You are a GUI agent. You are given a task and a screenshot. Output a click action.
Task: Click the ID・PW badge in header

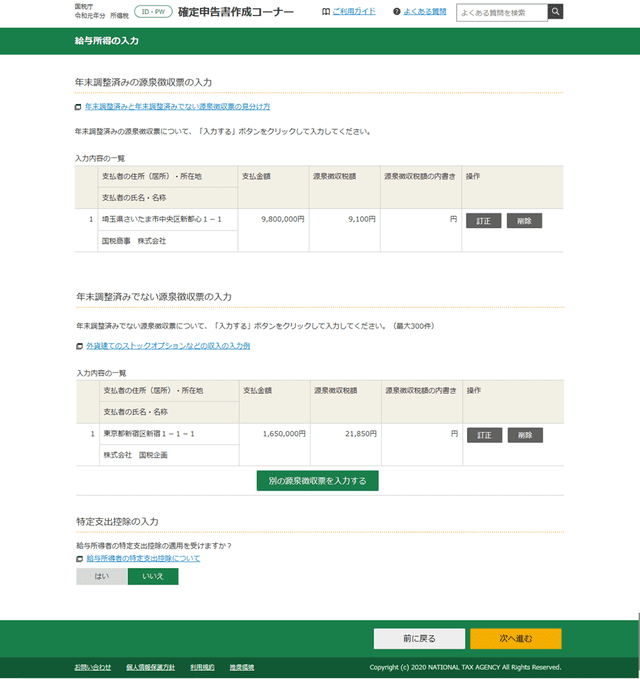point(153,12)
